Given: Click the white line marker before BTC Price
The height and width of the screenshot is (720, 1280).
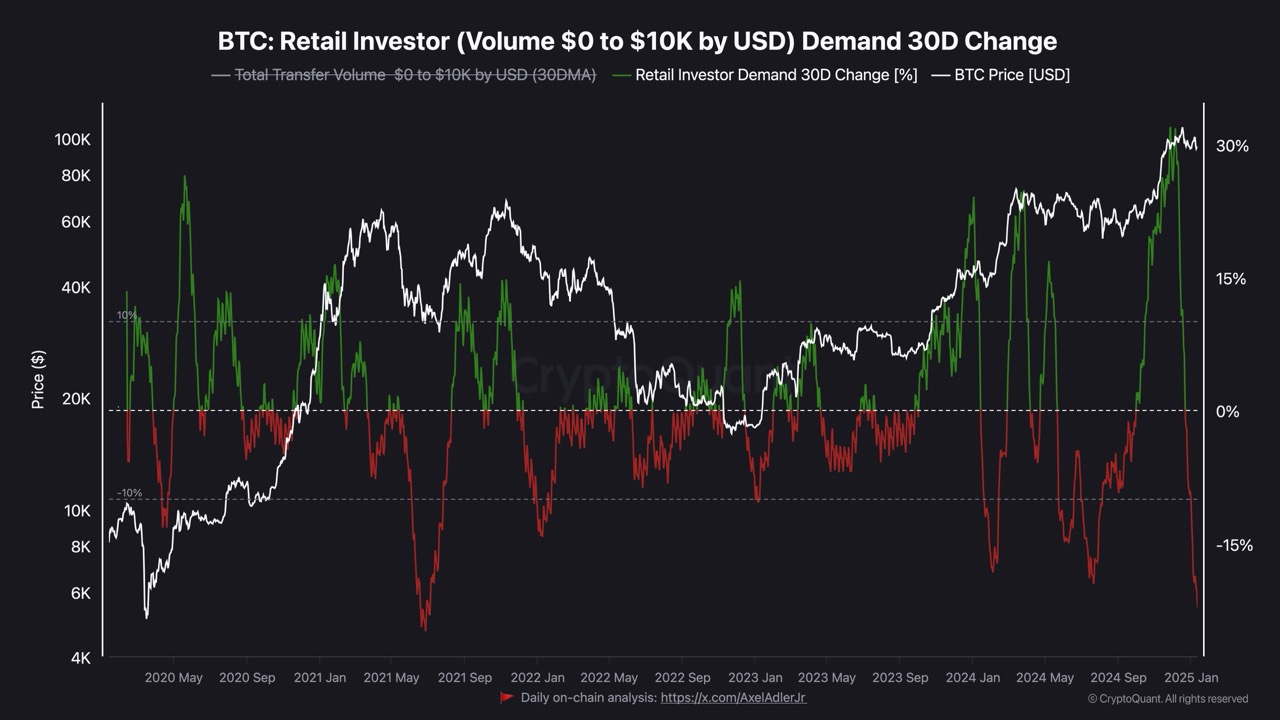Looking at the screenshot, I should tap(940, 75).
